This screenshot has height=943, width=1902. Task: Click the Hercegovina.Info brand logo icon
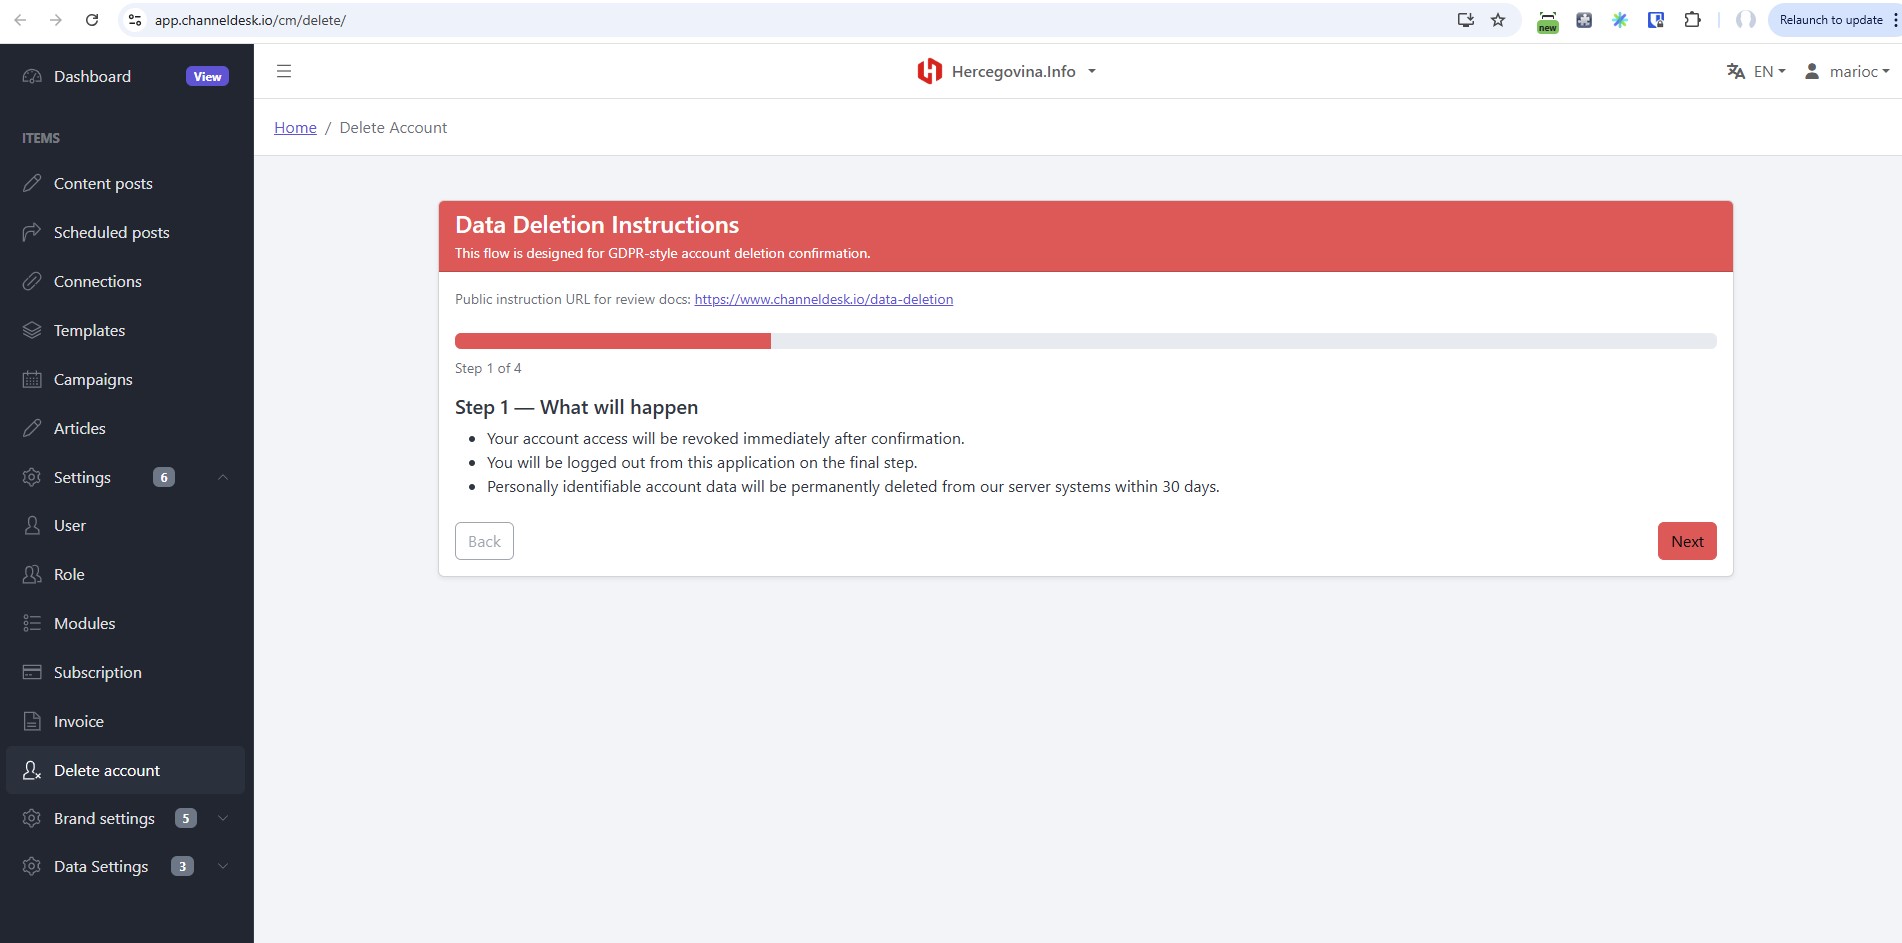[929, 71]
